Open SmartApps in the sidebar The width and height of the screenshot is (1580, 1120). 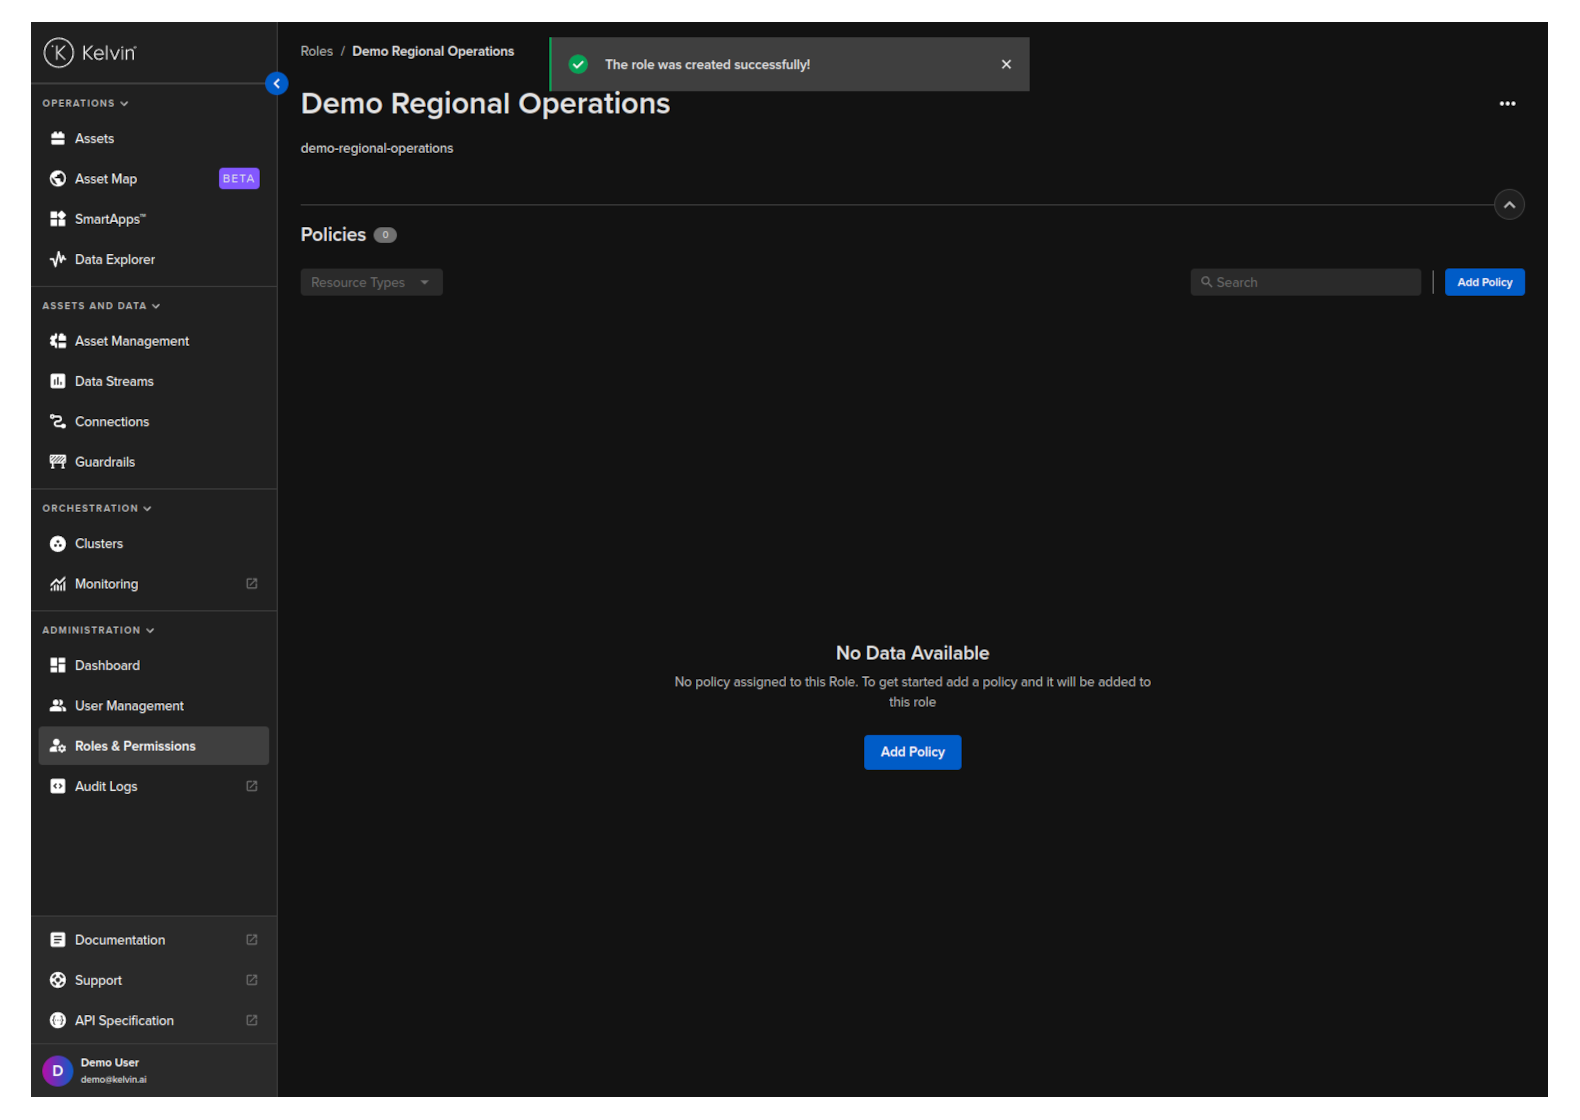click(110, 219)
